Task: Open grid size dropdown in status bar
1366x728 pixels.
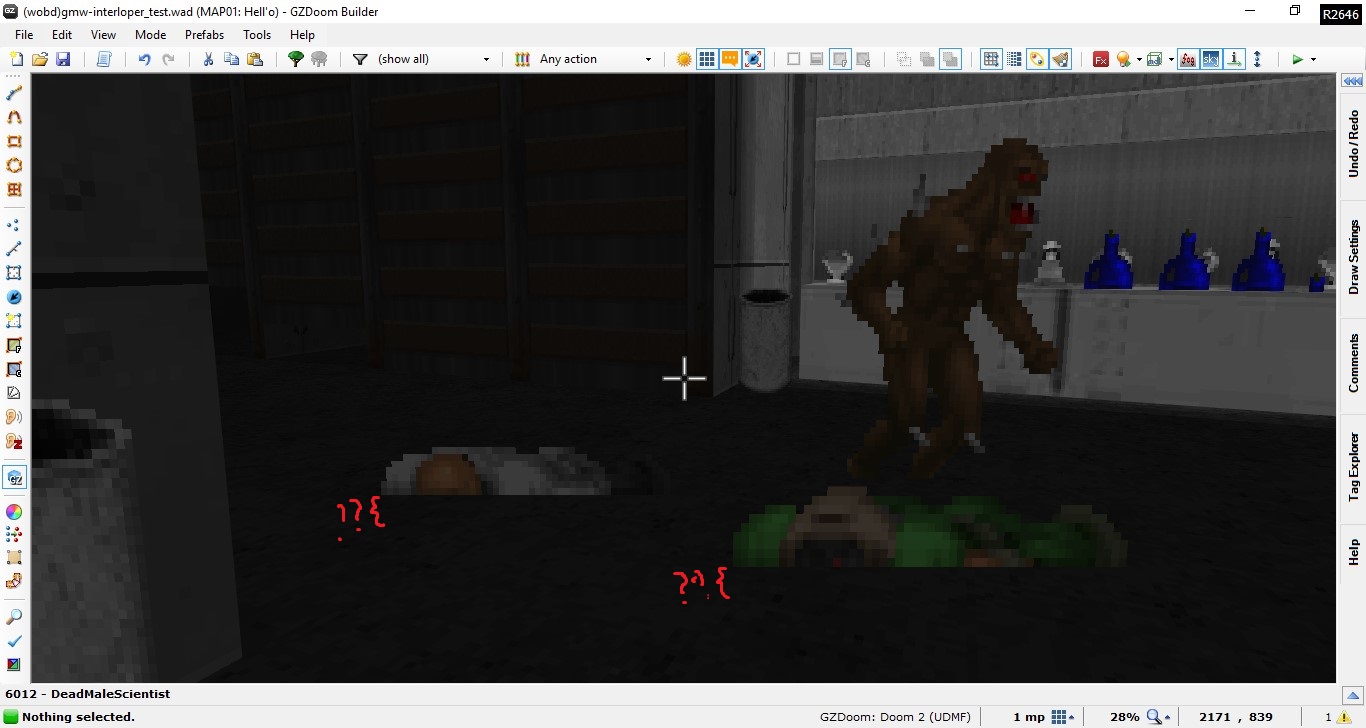Action: pyautogui.click(x=1064, y=717)
